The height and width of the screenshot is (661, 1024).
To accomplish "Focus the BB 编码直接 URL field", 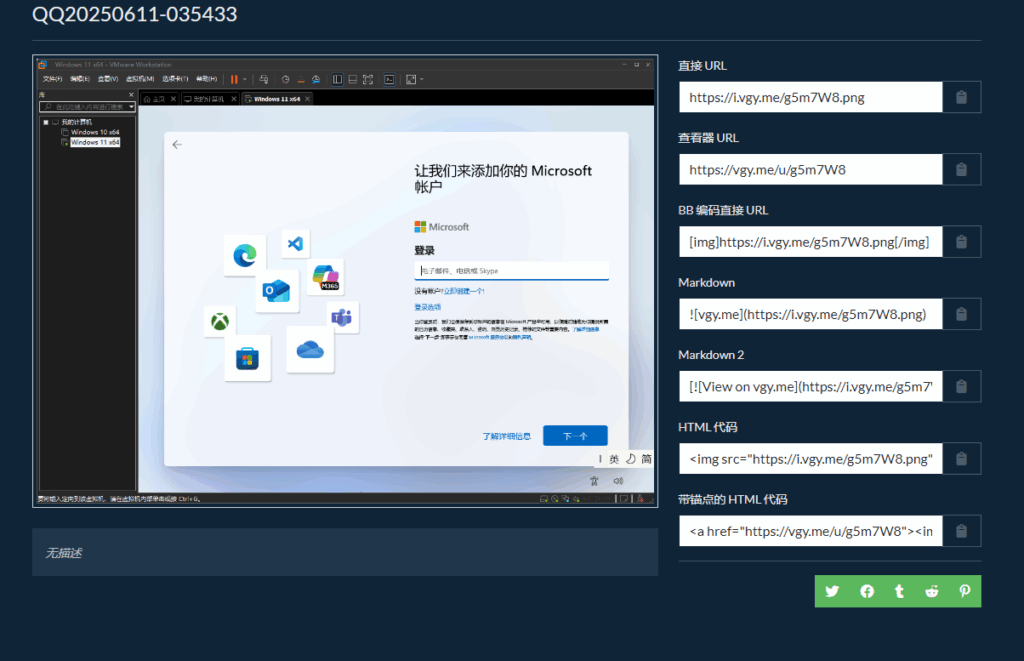I will [x=810, y=242].
